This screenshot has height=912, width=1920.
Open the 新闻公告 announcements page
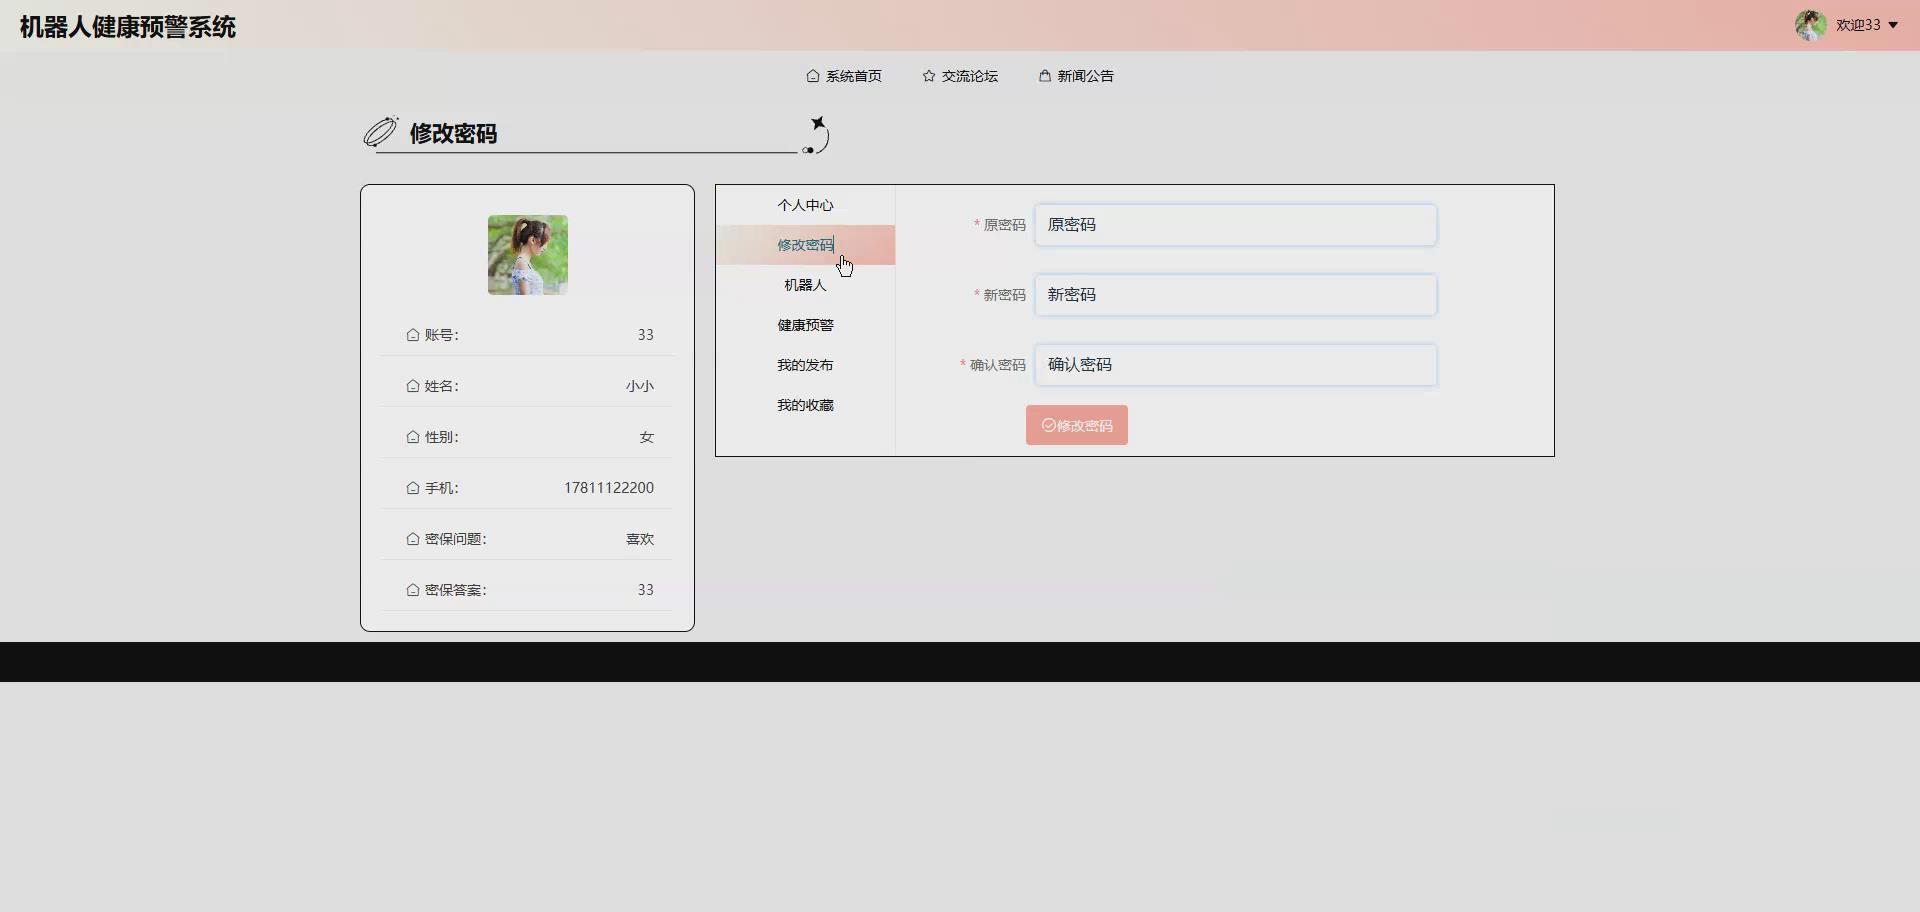click(1084, 75)
